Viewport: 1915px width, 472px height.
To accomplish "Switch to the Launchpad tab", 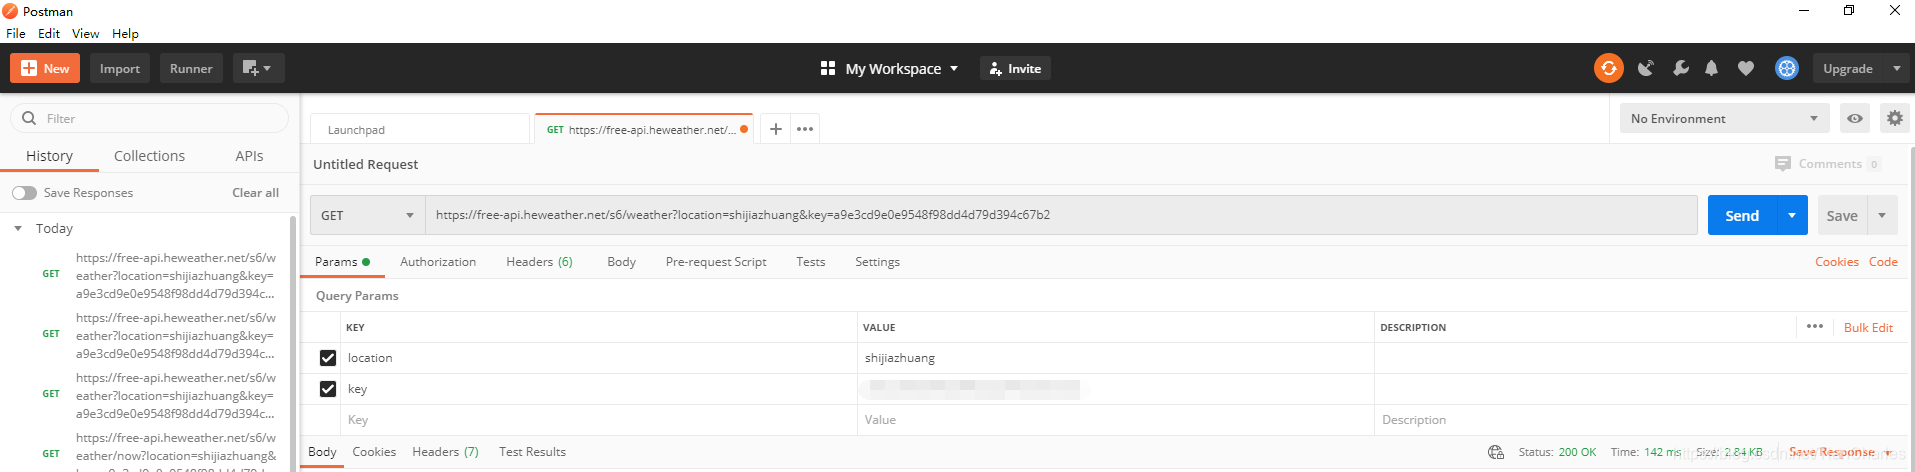I will coord(420,129).
